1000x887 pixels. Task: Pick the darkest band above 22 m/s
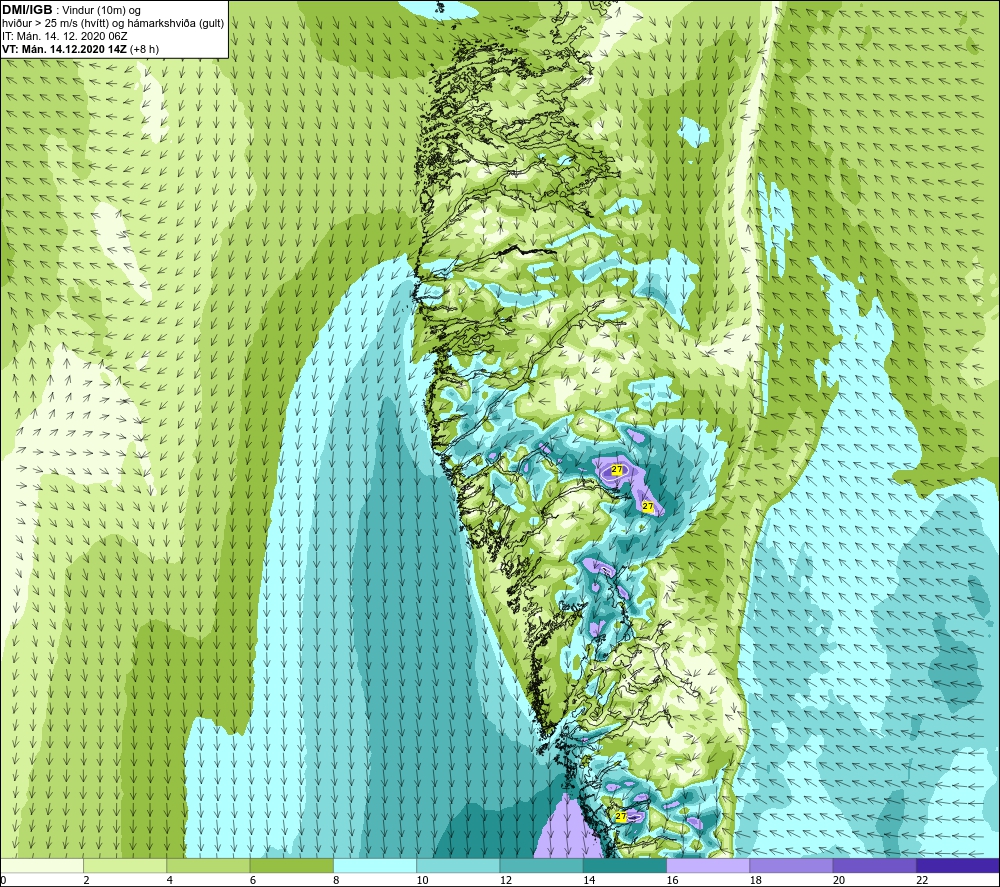tap(958, 866)
